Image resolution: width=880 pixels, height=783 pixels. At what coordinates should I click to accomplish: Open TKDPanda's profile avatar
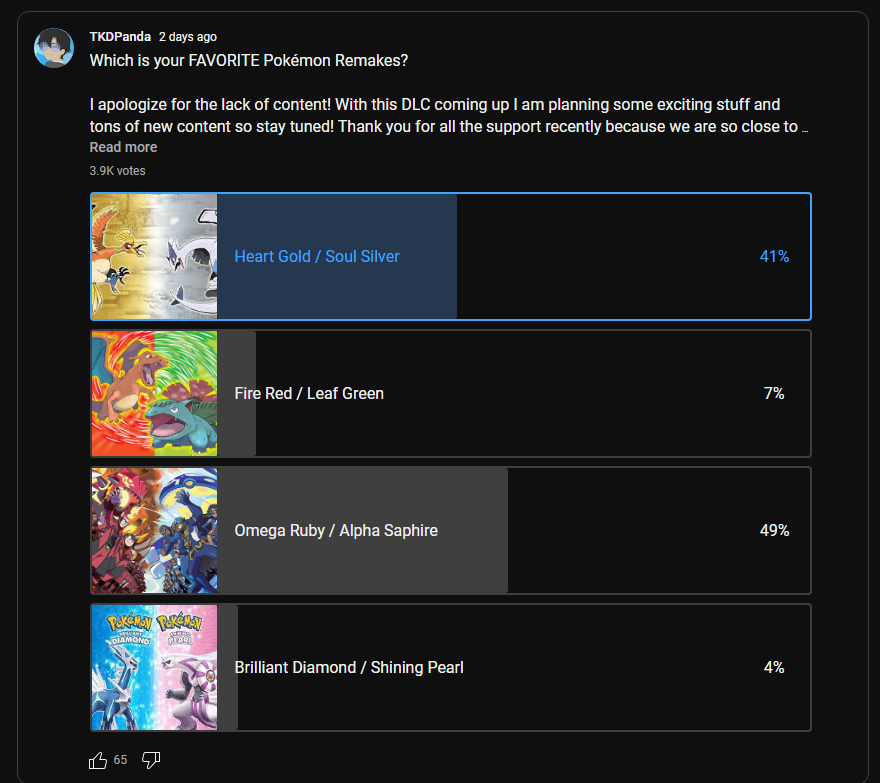pyautogui.click(x=54, y=48)
